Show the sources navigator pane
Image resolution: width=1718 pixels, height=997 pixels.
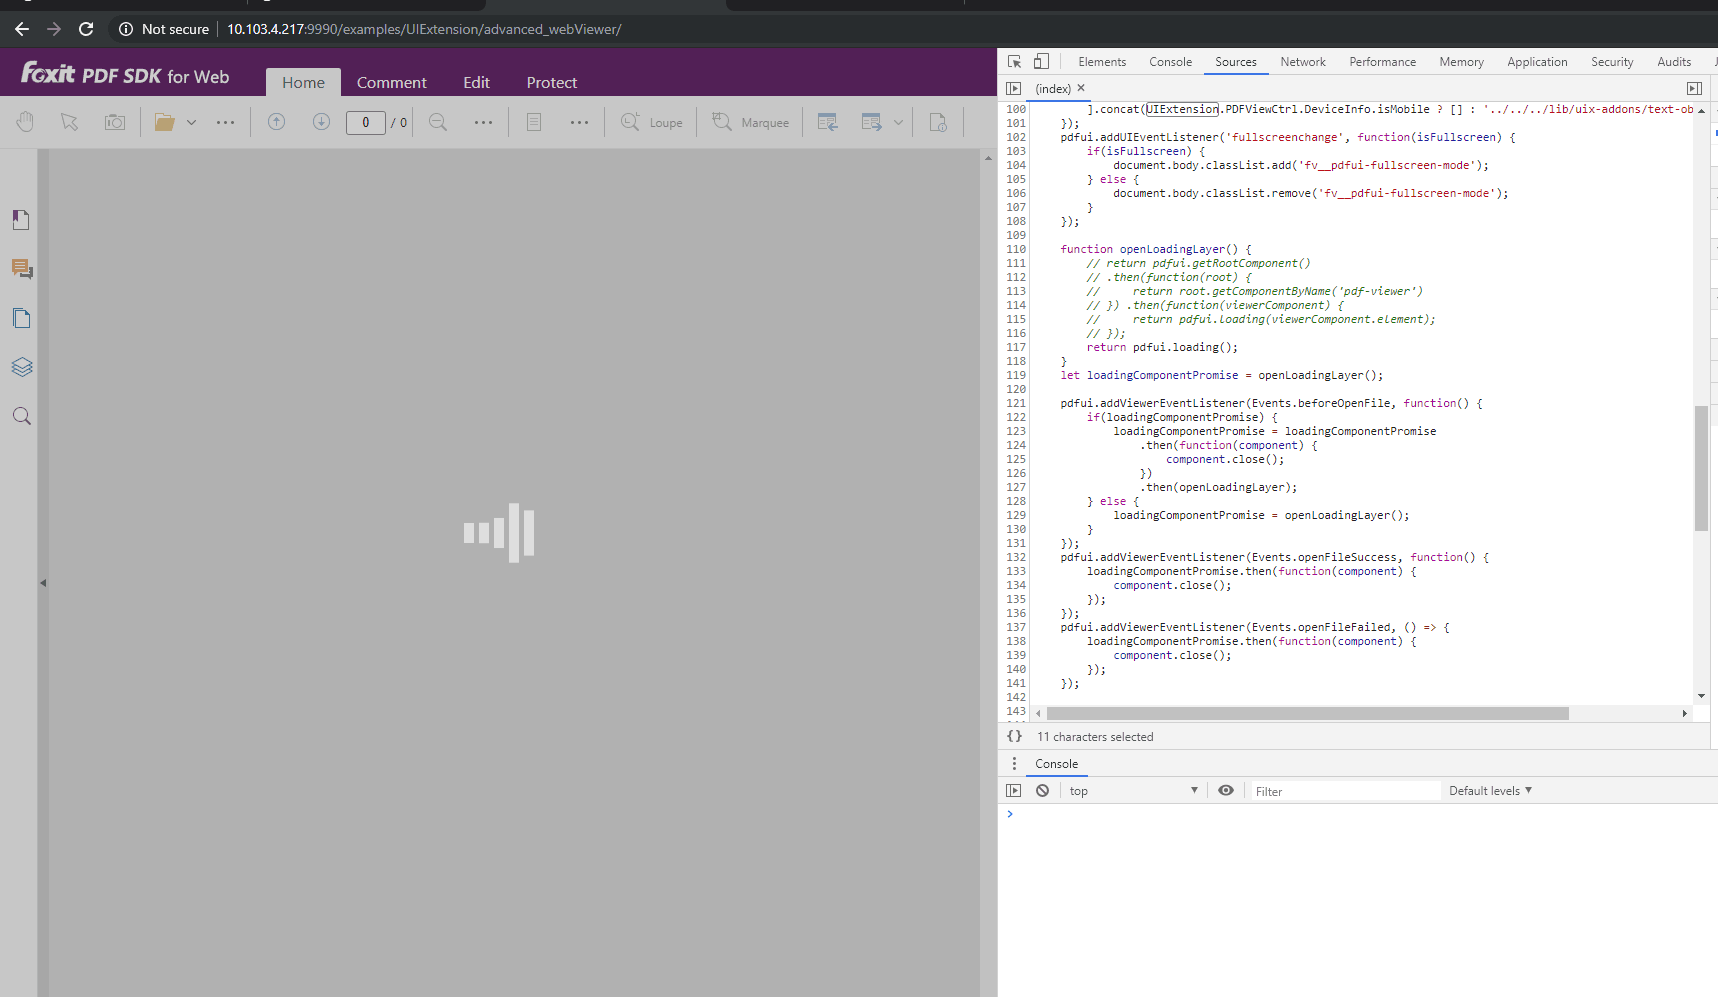(x=1013, y=88)
